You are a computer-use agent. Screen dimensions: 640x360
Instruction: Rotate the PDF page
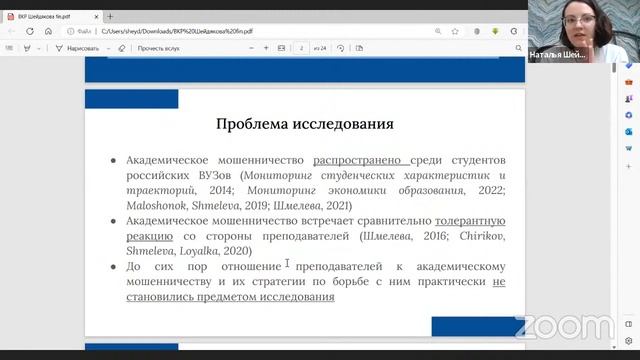pos(340,48)
